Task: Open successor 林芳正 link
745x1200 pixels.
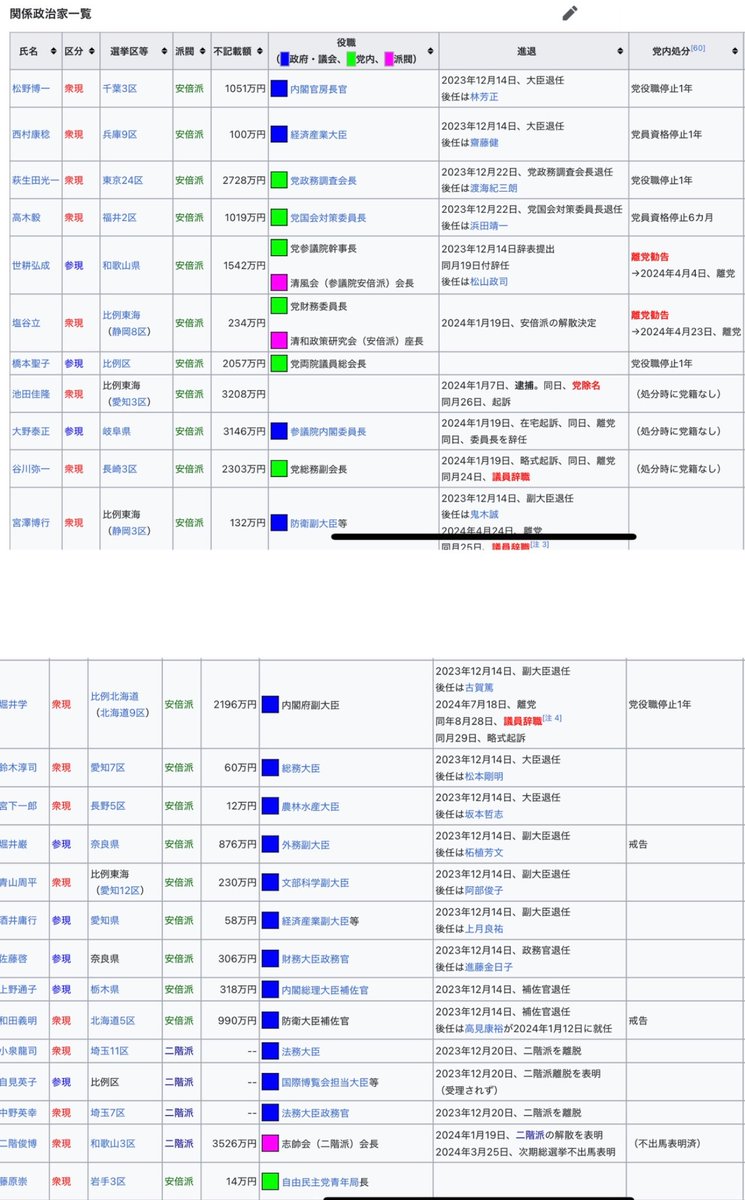Action: tap(483, 97)
